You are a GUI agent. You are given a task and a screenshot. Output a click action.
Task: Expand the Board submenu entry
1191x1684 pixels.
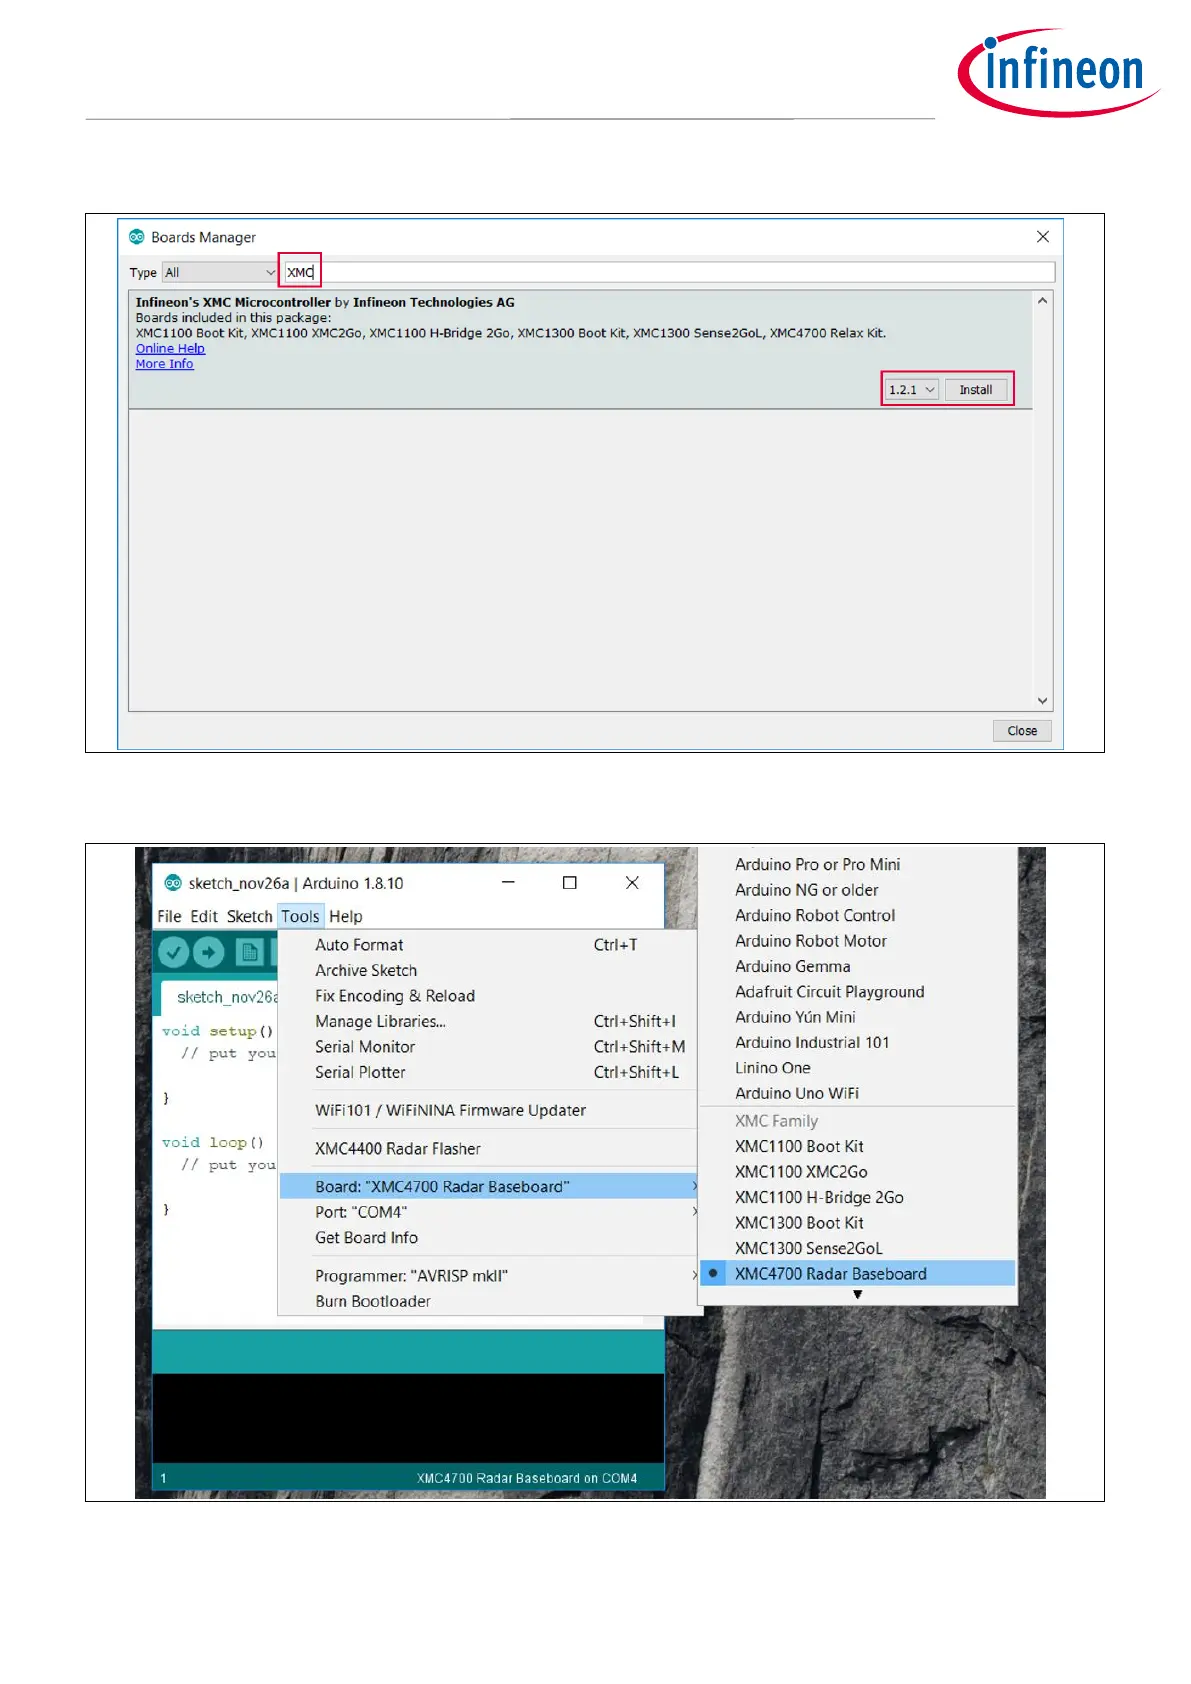pos(488,1187)
